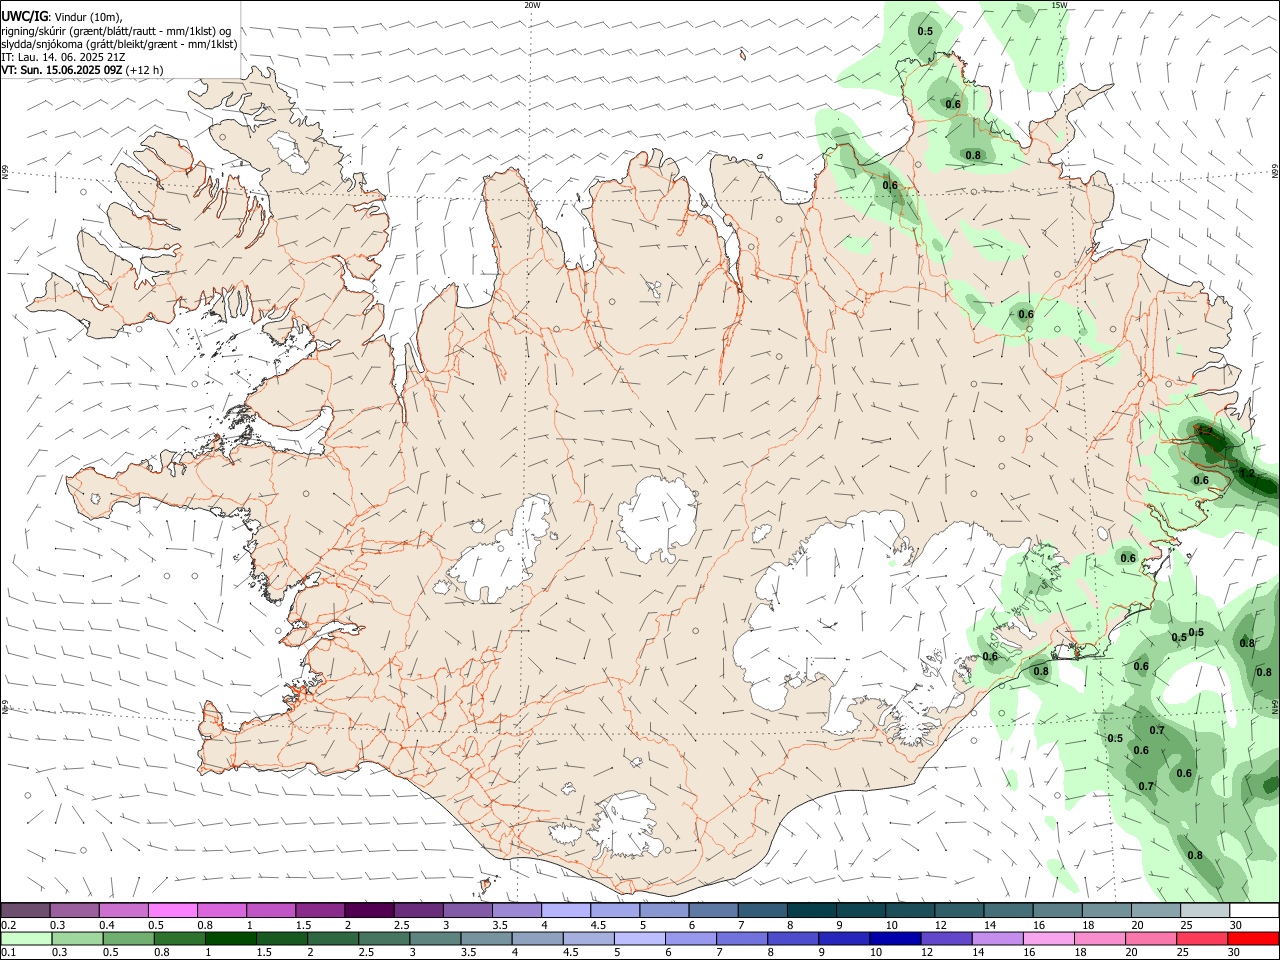This screenshot has height=960, width=1280.
Task: Click the 15W longitude label
Action: (1059, 5)
